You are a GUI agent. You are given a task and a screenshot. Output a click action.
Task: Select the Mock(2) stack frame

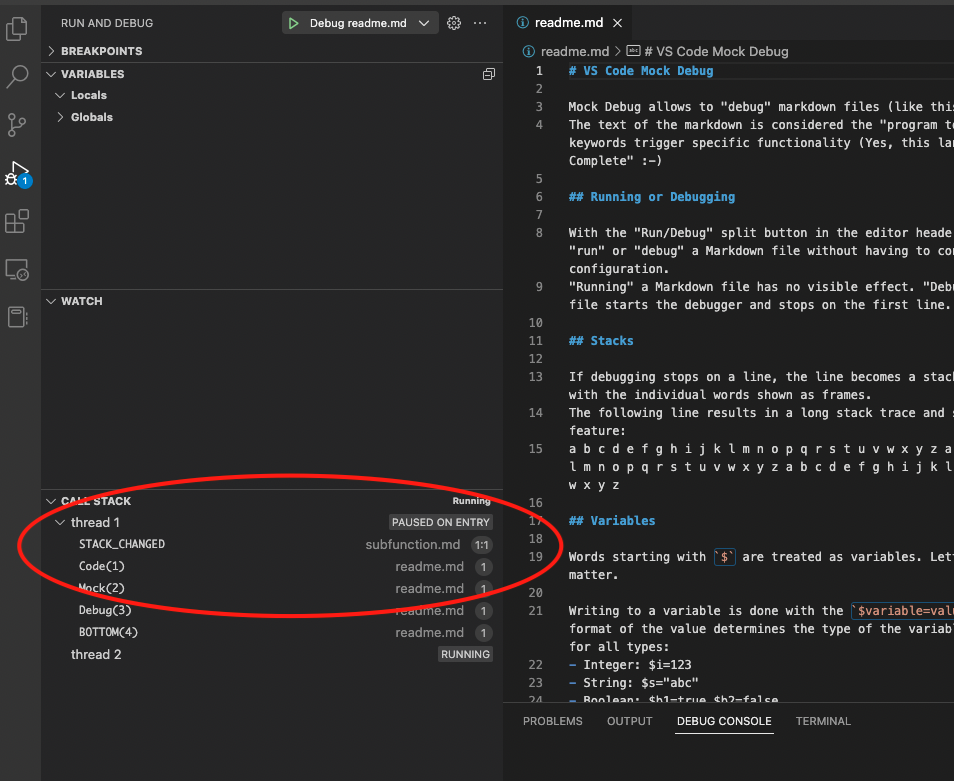click(x=272, y=588)
